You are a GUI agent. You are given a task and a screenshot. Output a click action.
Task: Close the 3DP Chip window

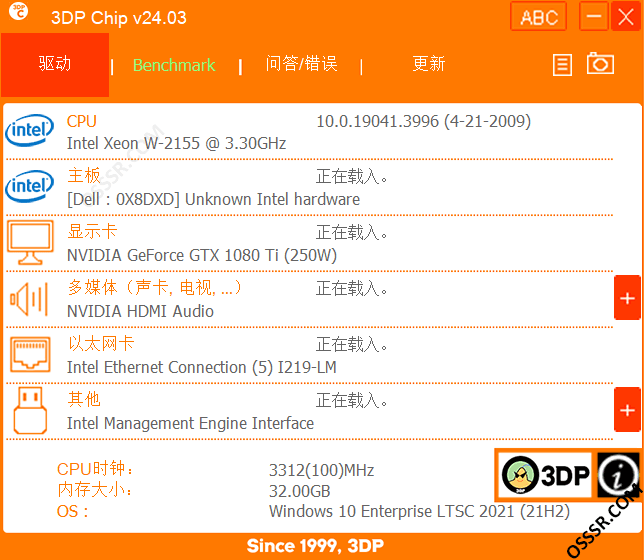click(x=626, y=17)
